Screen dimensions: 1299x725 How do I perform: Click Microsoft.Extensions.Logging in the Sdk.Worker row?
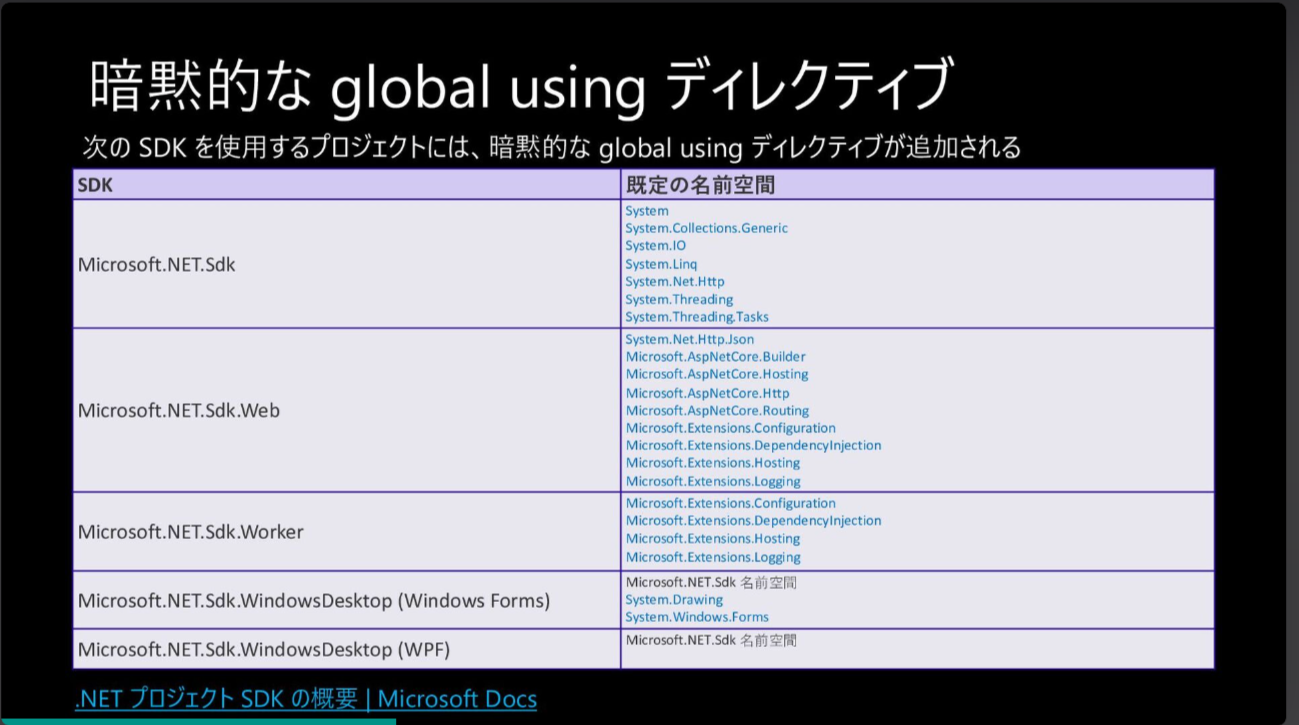tap(713, 557)
